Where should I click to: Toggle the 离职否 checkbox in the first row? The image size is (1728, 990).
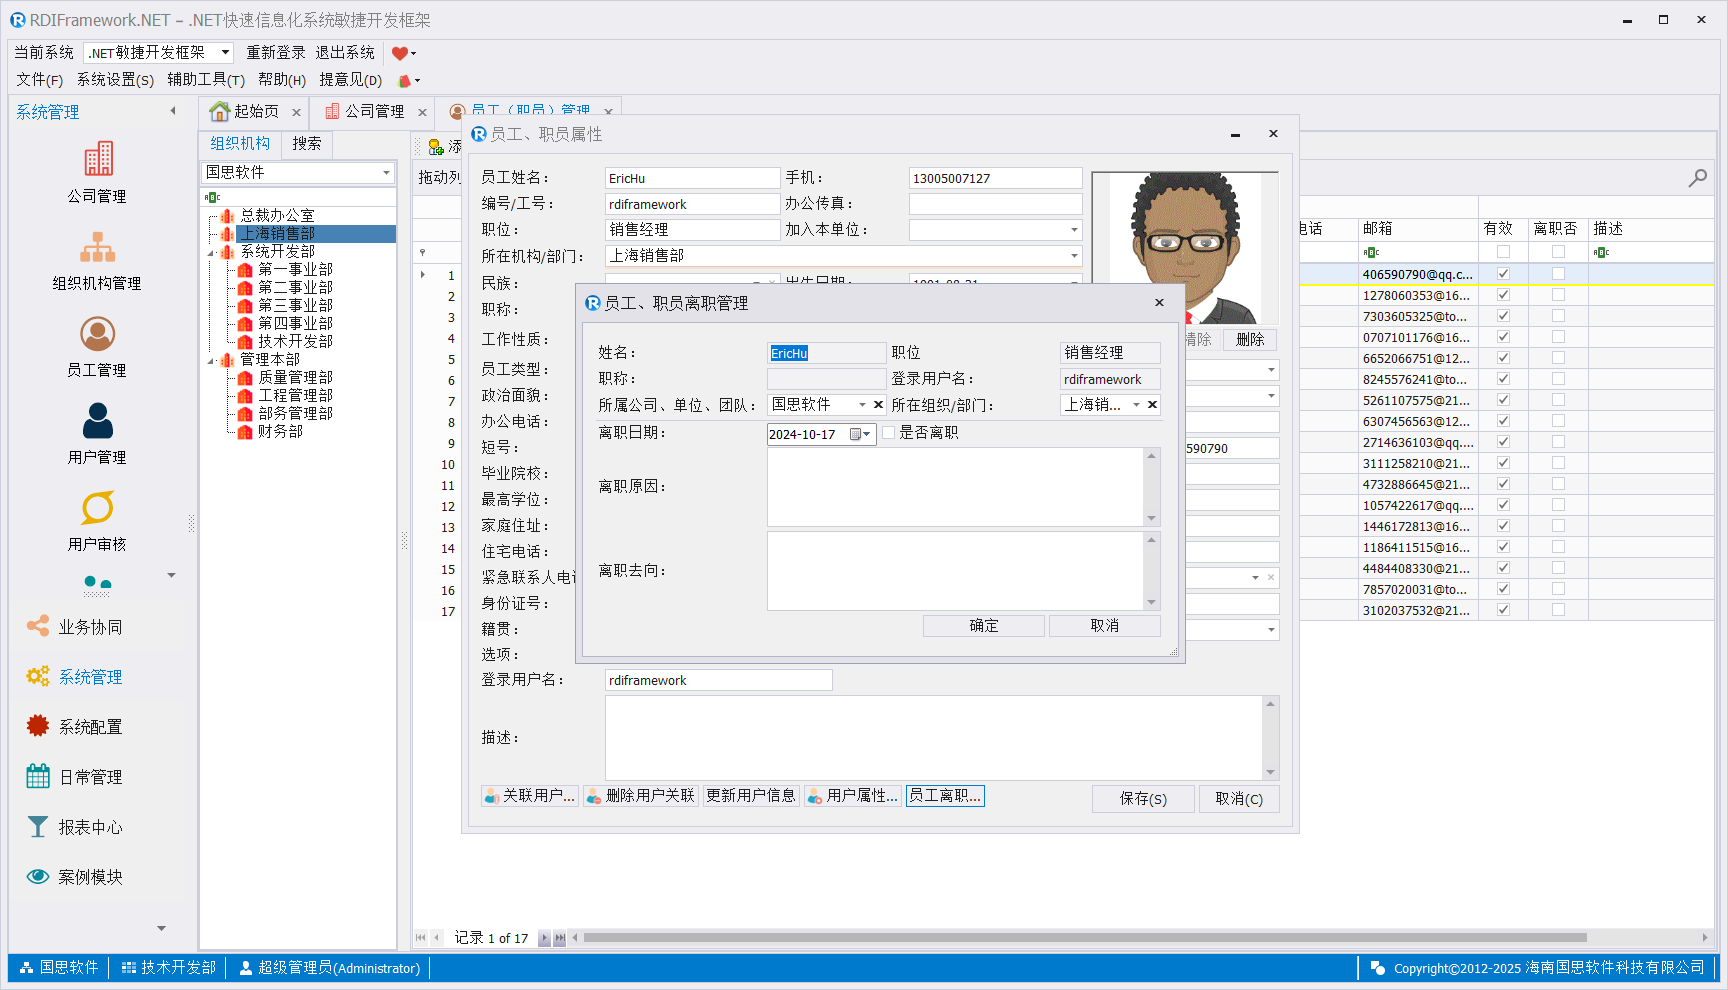coord(1558,274)
